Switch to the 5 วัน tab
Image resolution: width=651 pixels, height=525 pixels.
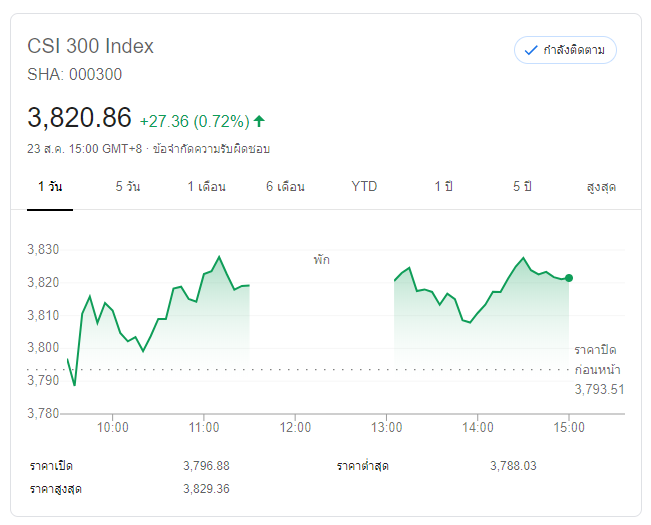click(x=127, y=187)
